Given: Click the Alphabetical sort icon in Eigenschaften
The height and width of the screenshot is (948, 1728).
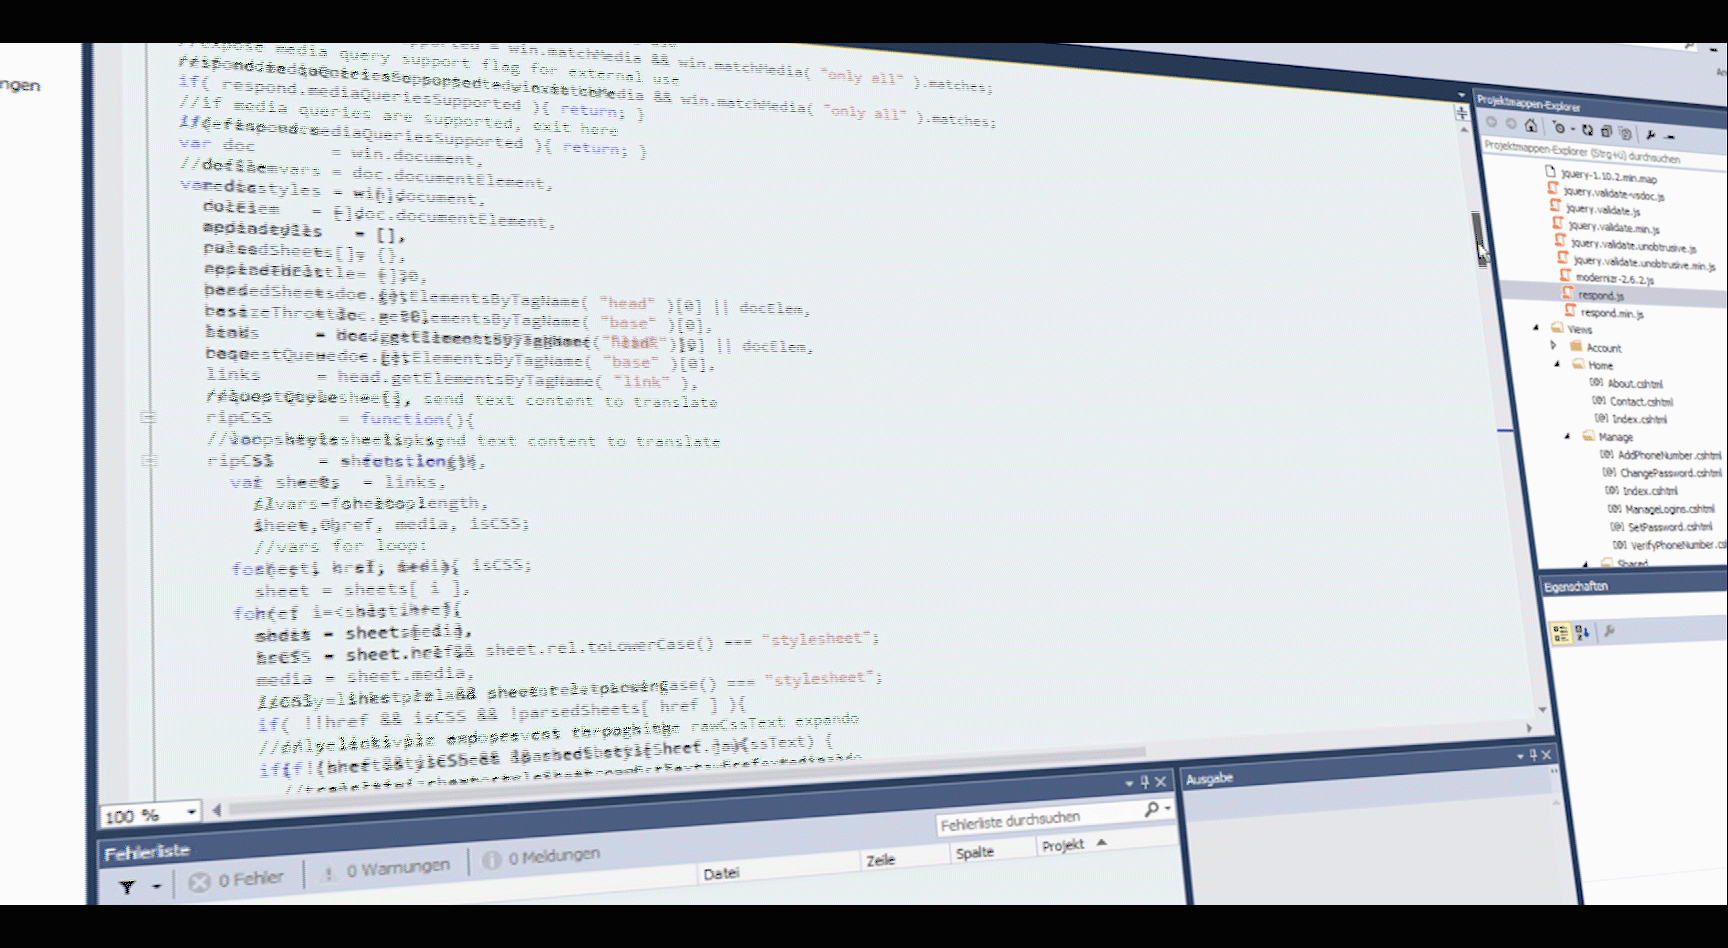Looking at the screenshot, I should tap(1582, 632).
